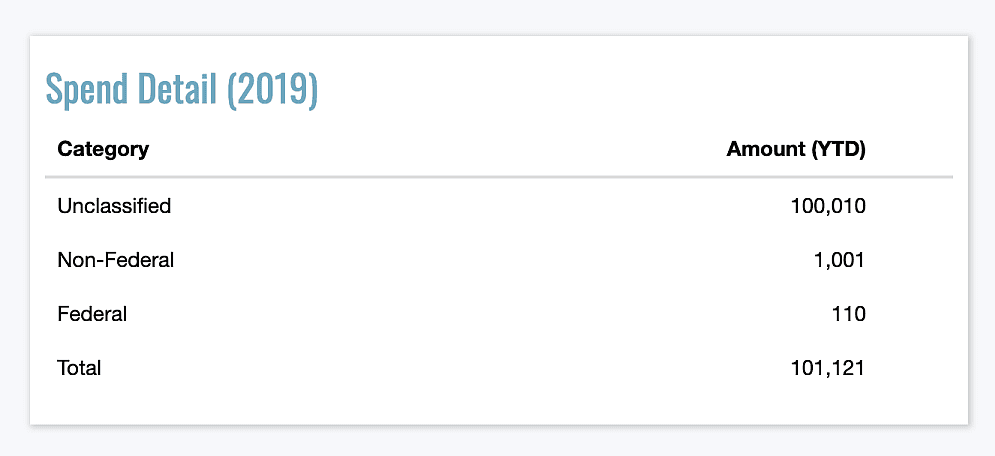995x456 pixels.
Task: Select the 100,010 amount value
Action: click(x=828, y=206)
